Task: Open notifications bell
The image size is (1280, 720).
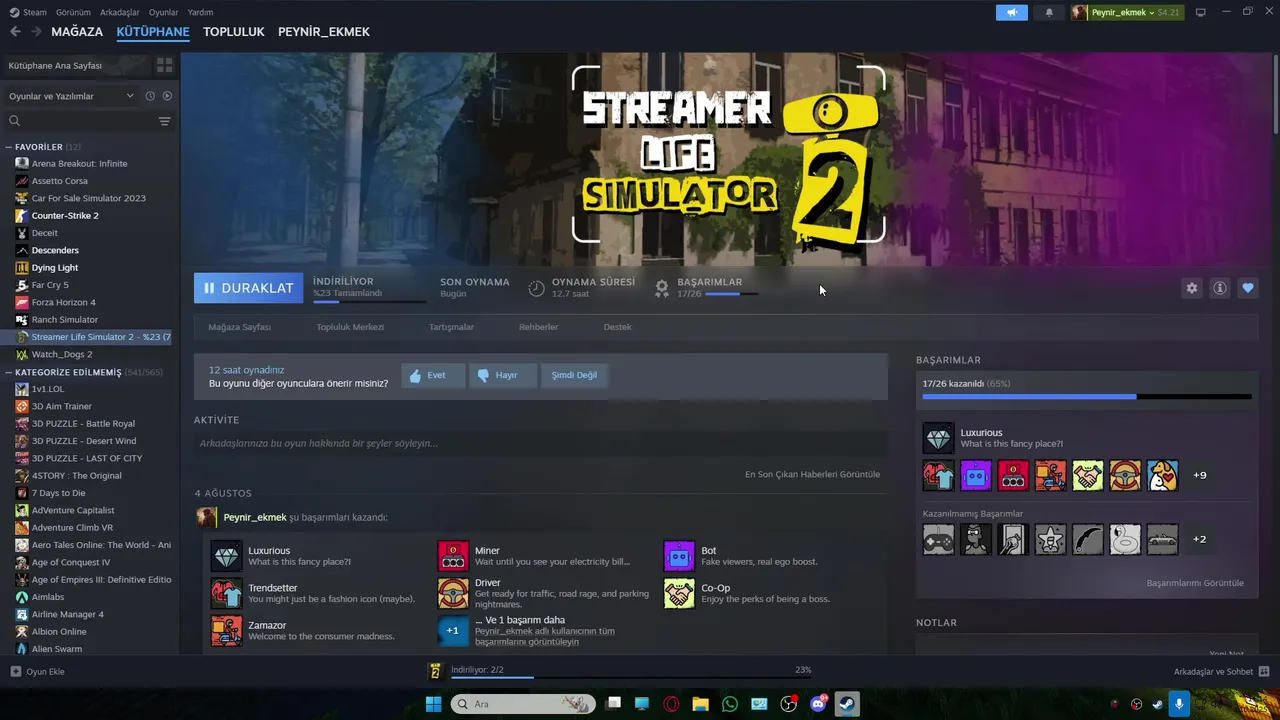Action: point(1049,12)
